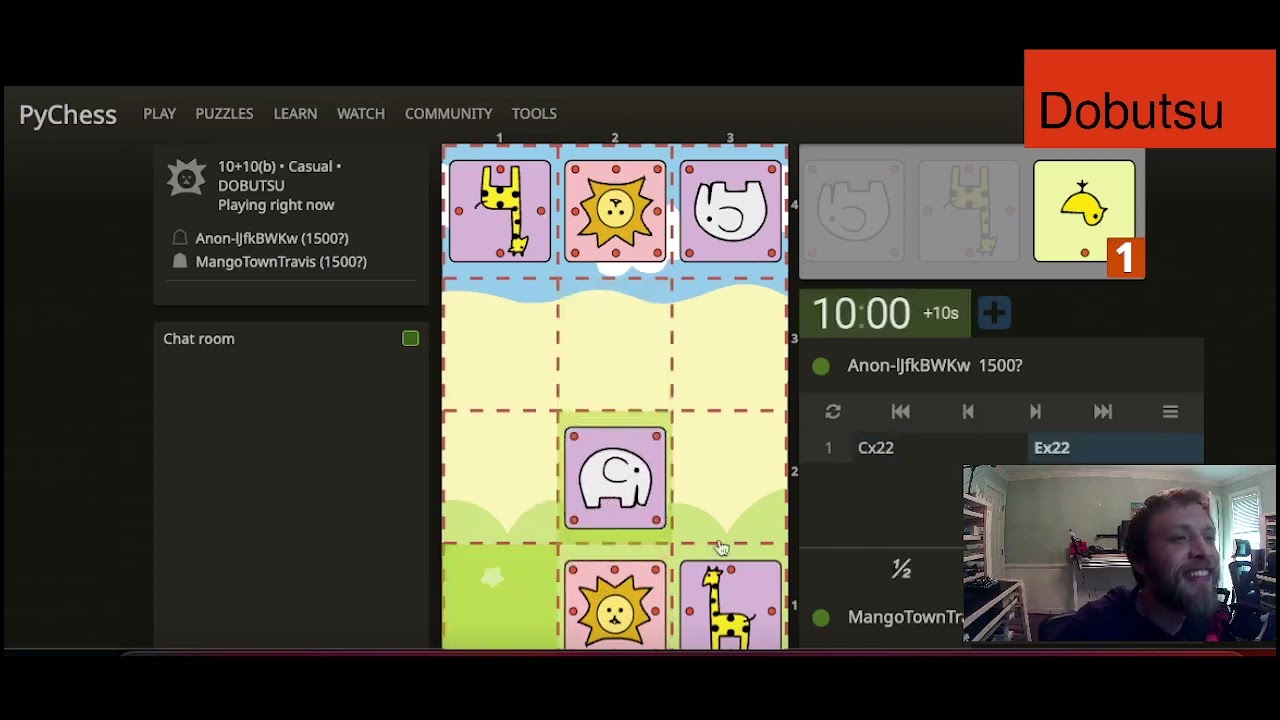Step back one move
Viewport: 1280px width, 720px height.
pos(968,411)
